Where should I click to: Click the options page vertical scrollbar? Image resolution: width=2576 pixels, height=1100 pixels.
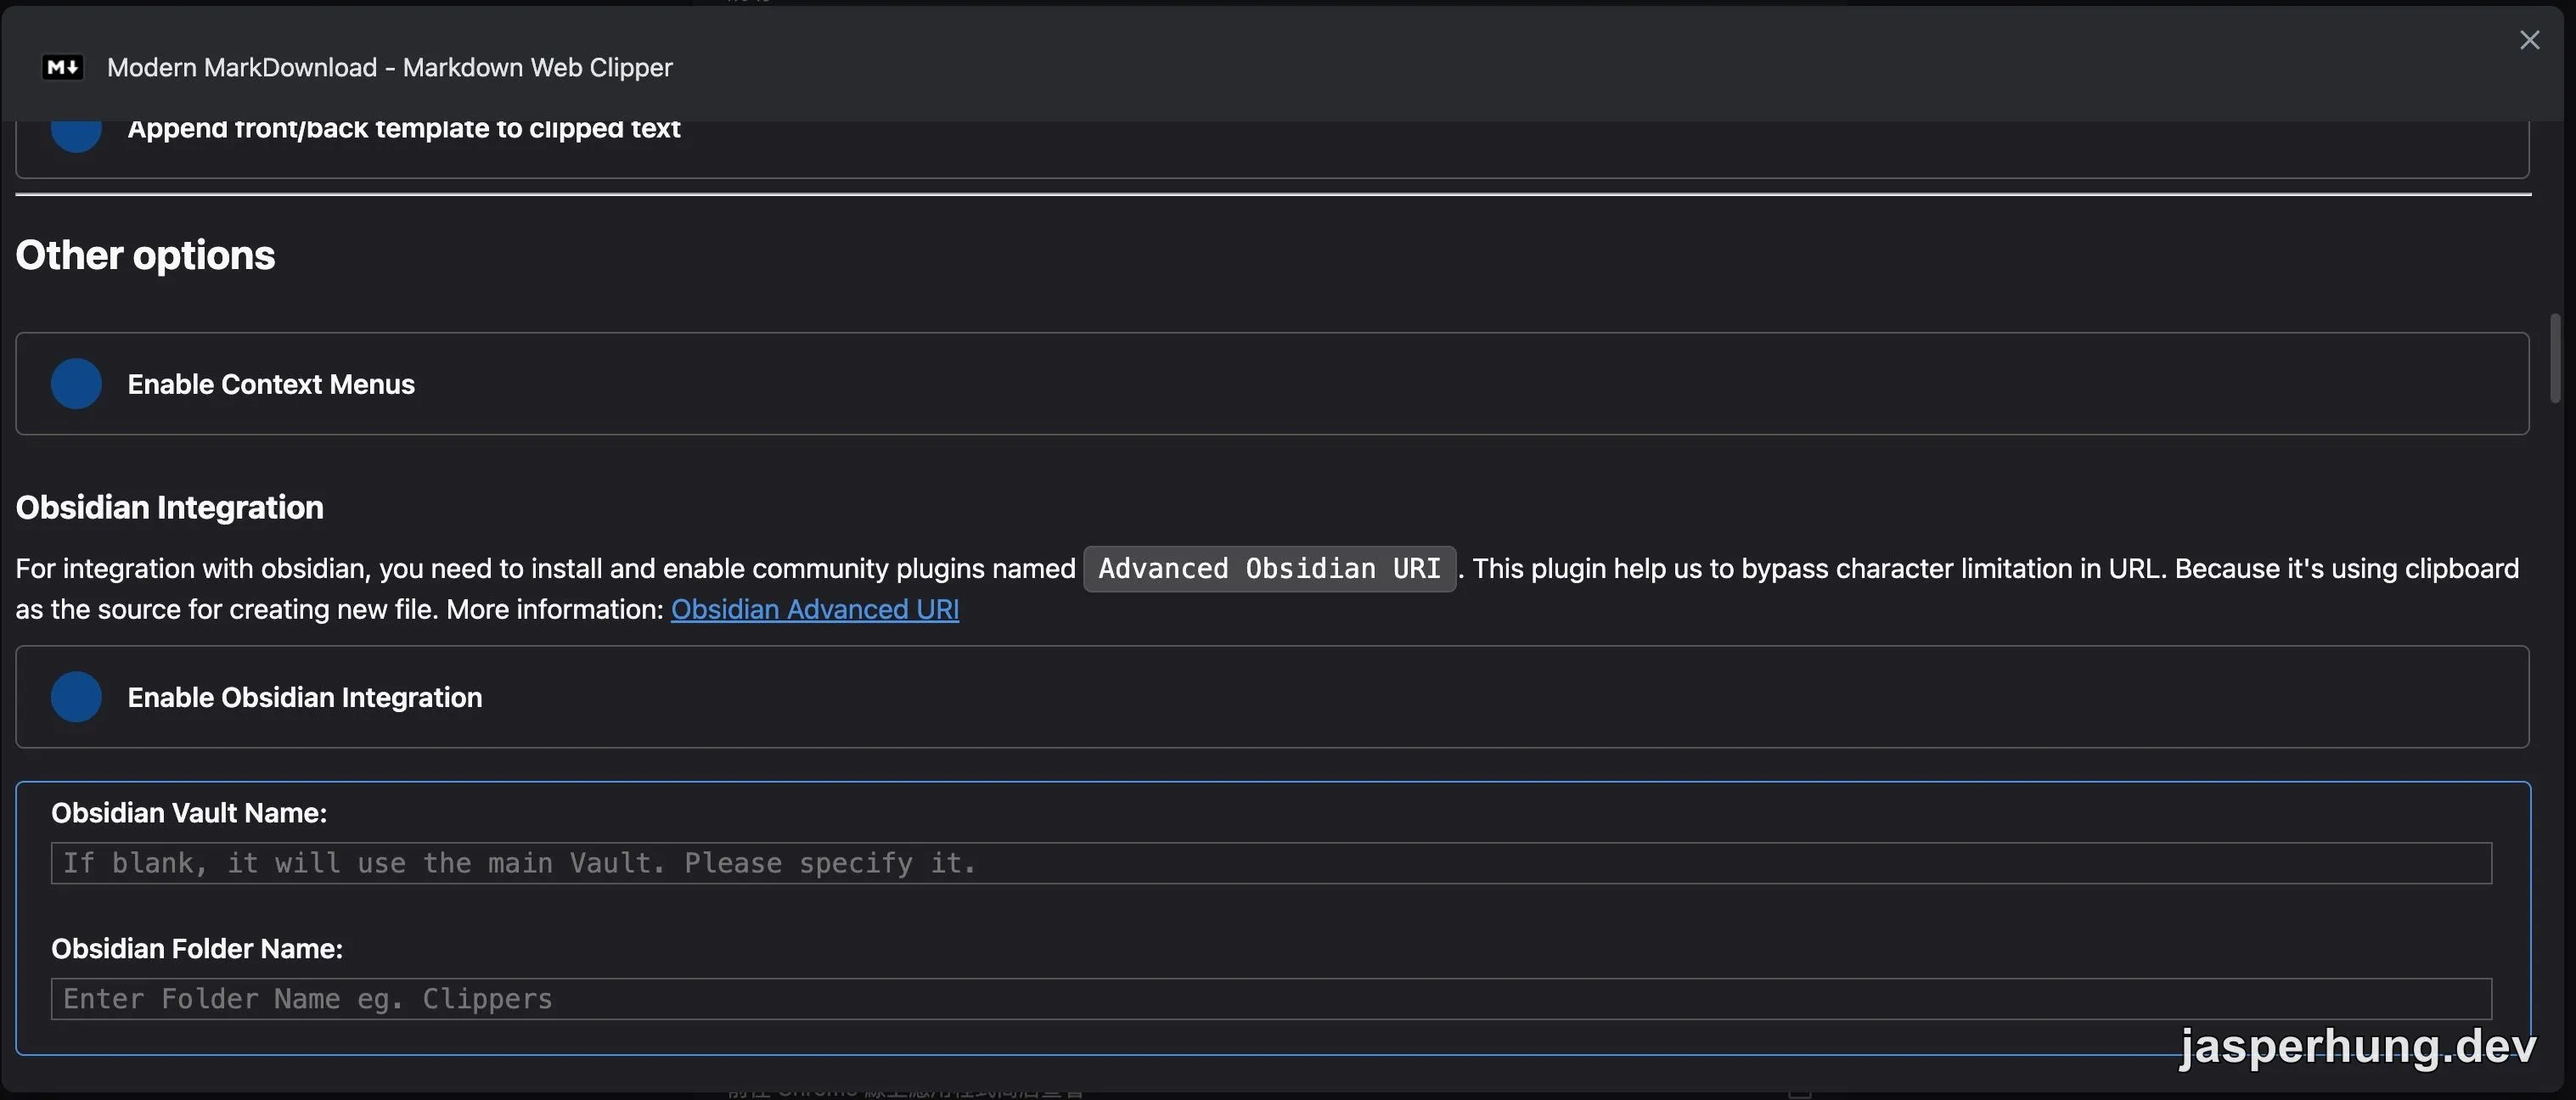pos(2555,358)
